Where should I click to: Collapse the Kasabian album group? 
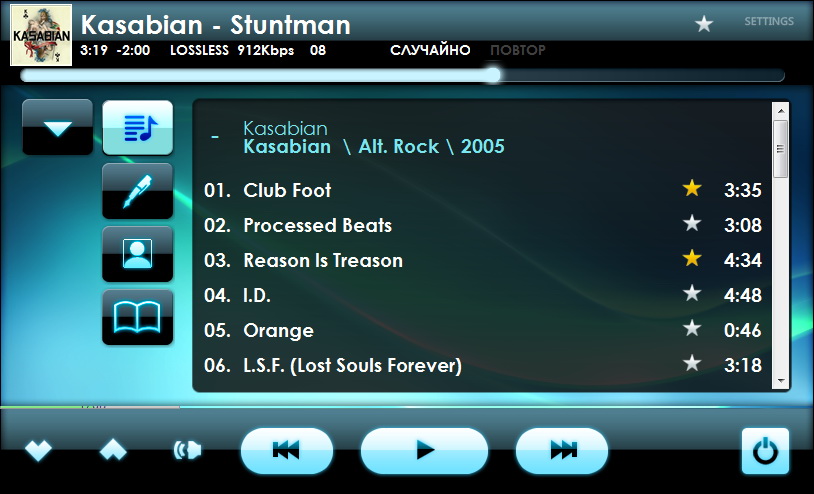(215, 137)
